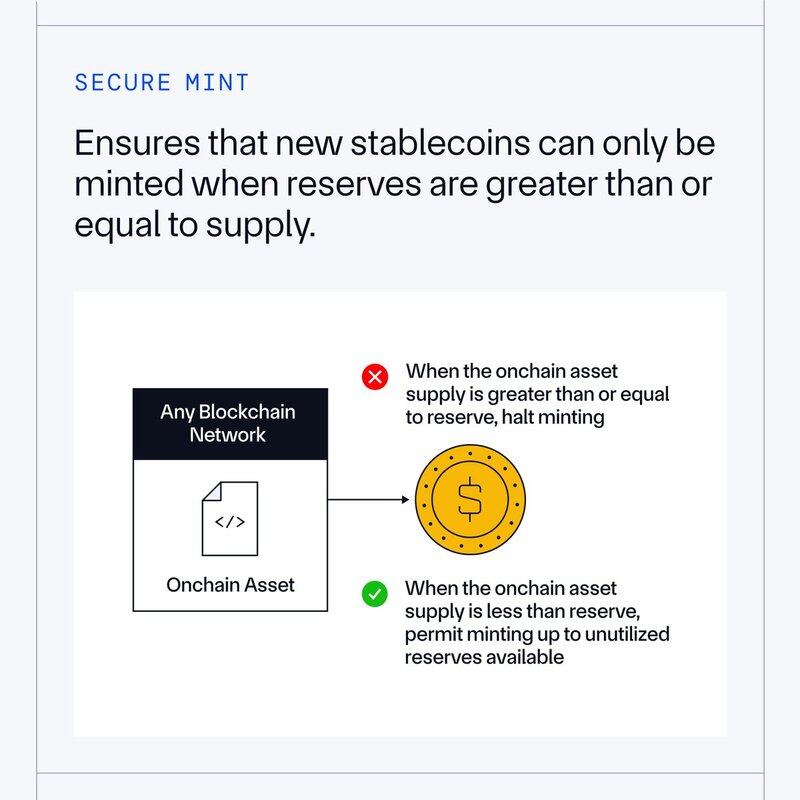Click the Any Blockchain Network header
The width and height of the screenshot is (800, 800).
[229, 424]
